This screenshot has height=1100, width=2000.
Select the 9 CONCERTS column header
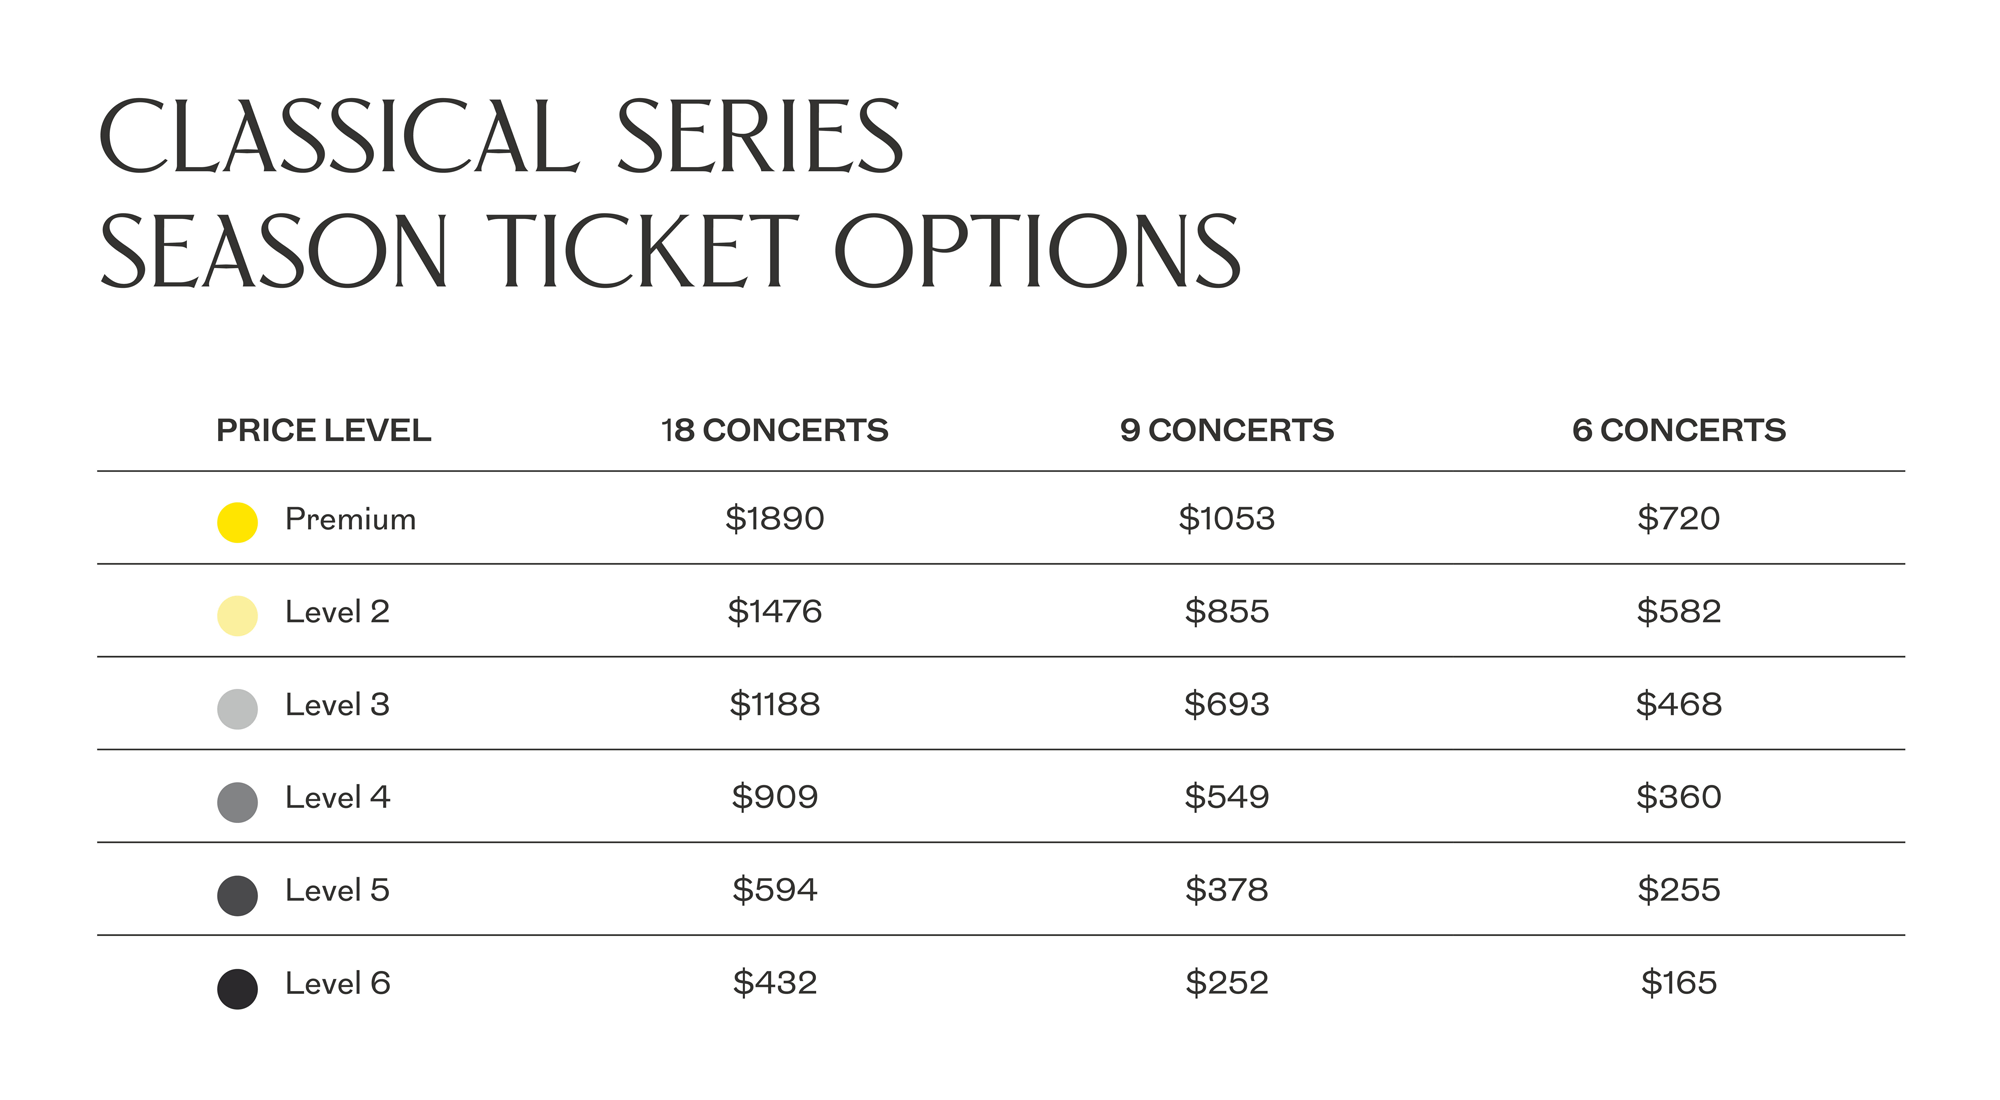coord(1227,431)
